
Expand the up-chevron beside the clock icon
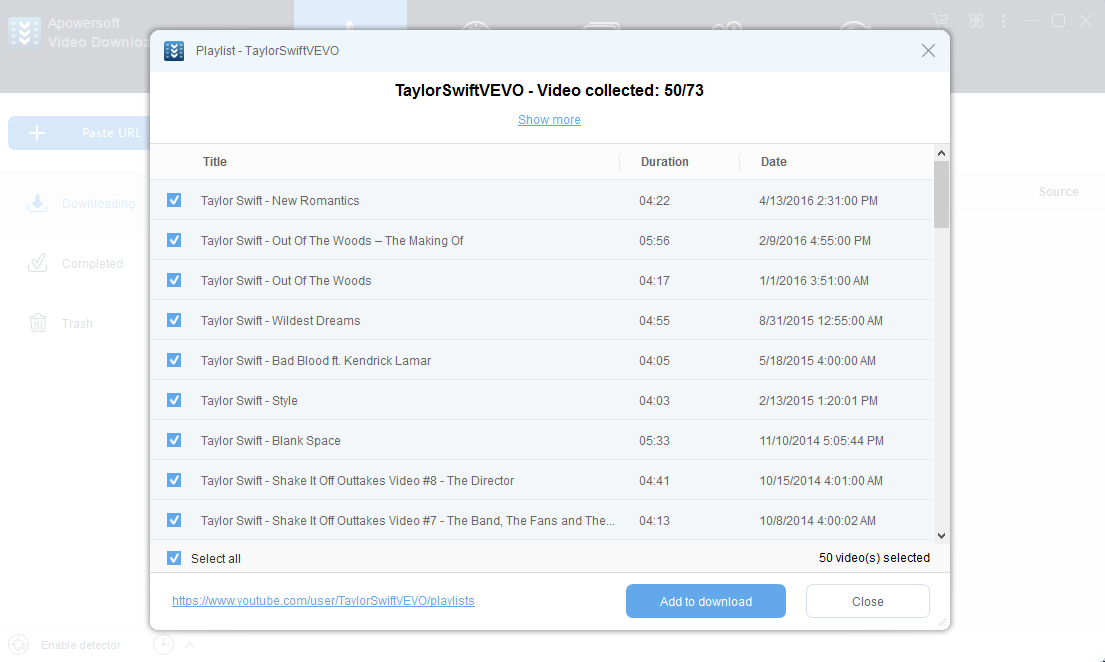point(190,644)
